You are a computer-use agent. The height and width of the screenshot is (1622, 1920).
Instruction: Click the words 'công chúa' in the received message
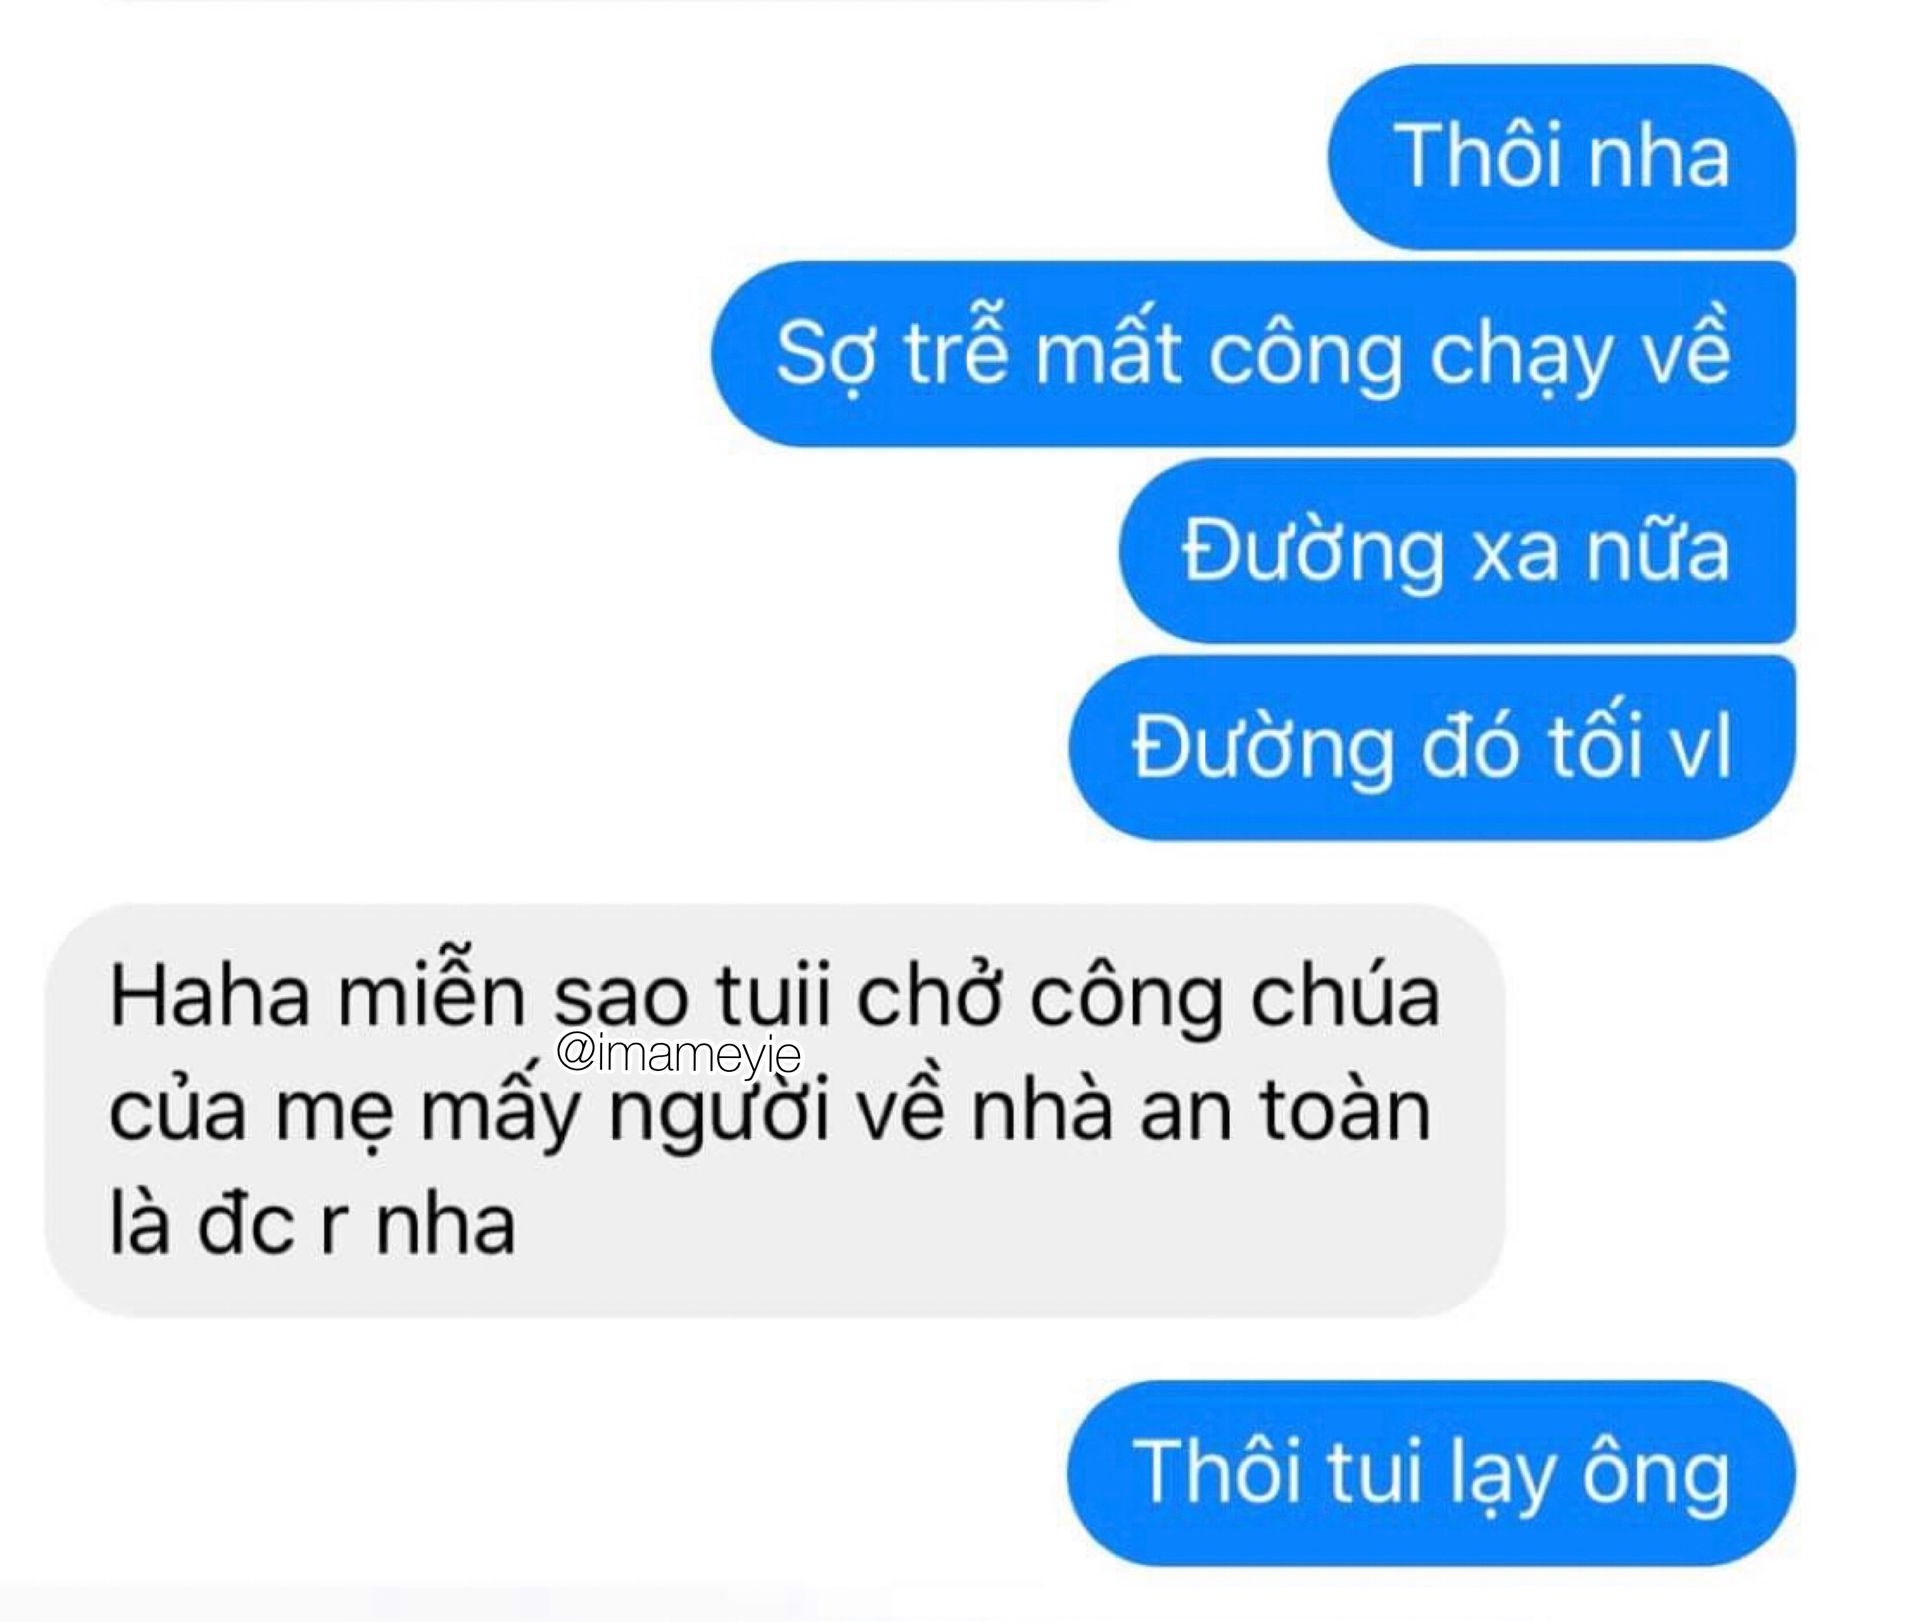coord(1235,1000)
